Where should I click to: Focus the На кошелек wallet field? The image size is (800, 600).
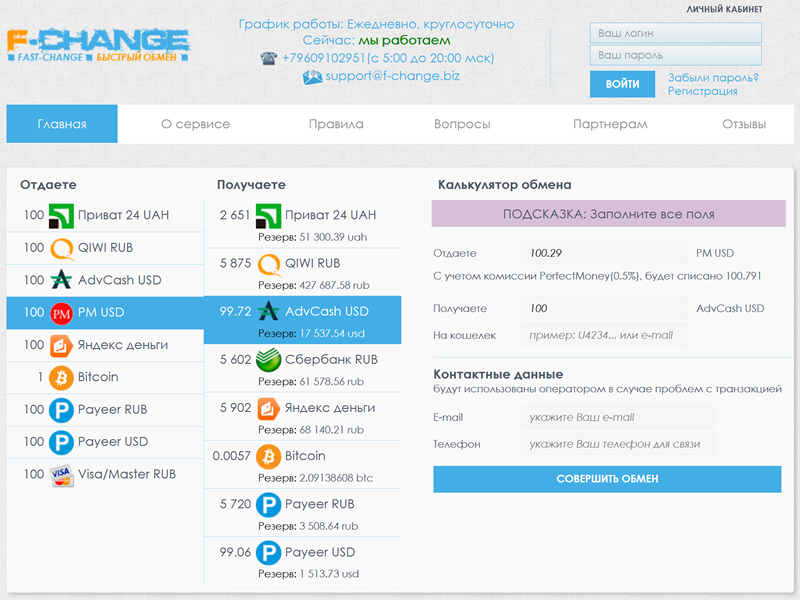click(x=604, y=335)
